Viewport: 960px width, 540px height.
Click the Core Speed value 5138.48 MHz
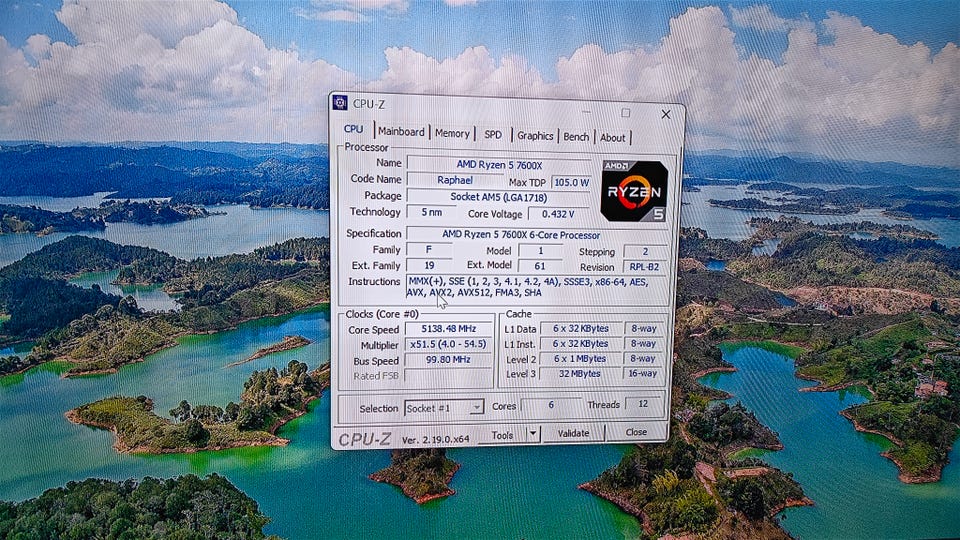coord(449,329)
